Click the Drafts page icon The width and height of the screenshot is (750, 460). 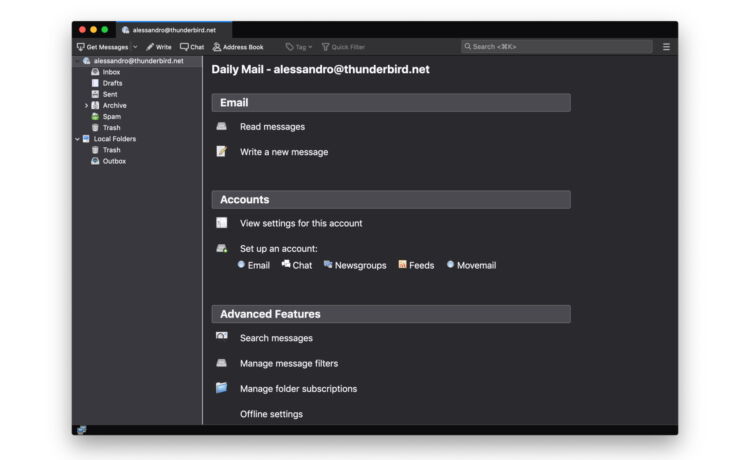(x=95, y=83)
